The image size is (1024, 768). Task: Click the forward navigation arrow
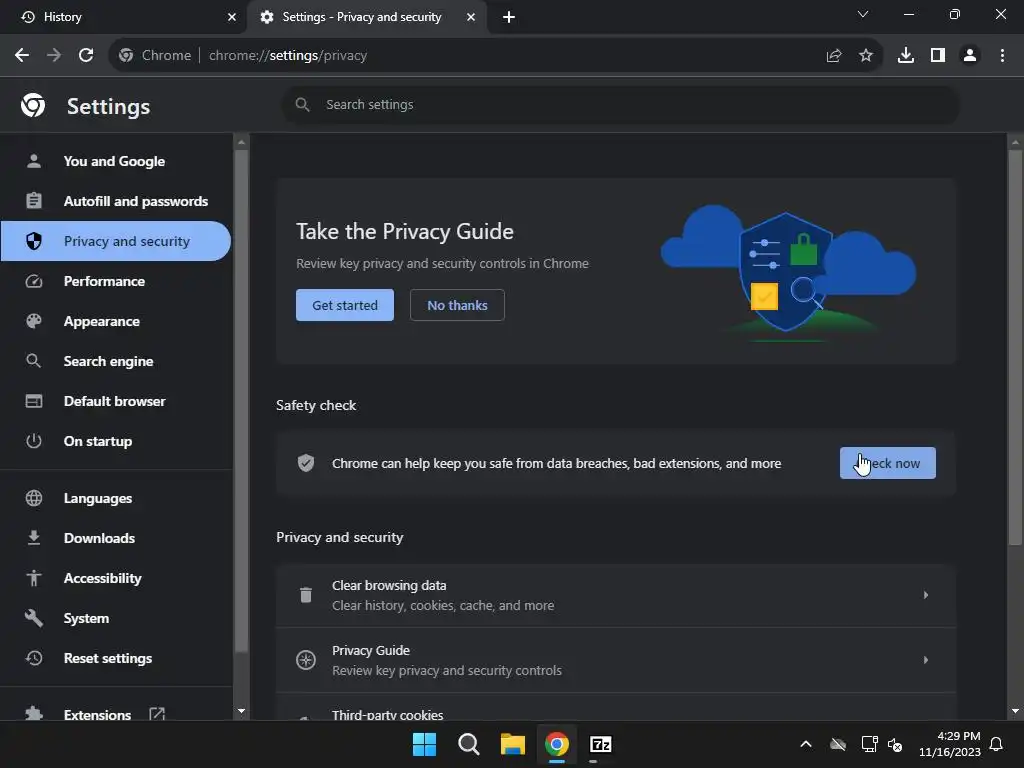(x=54, y=56)
